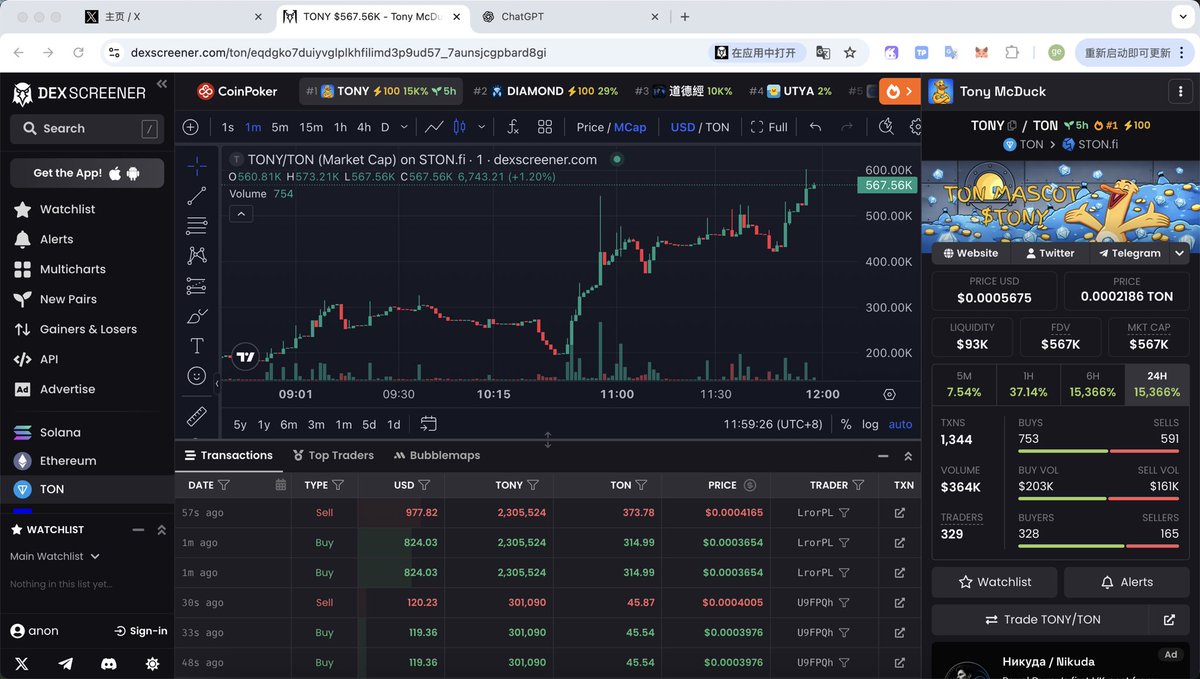1200x679 pixels.
Task: Switch to the ChatGPT browser tab
Action: tap(570, 17)
